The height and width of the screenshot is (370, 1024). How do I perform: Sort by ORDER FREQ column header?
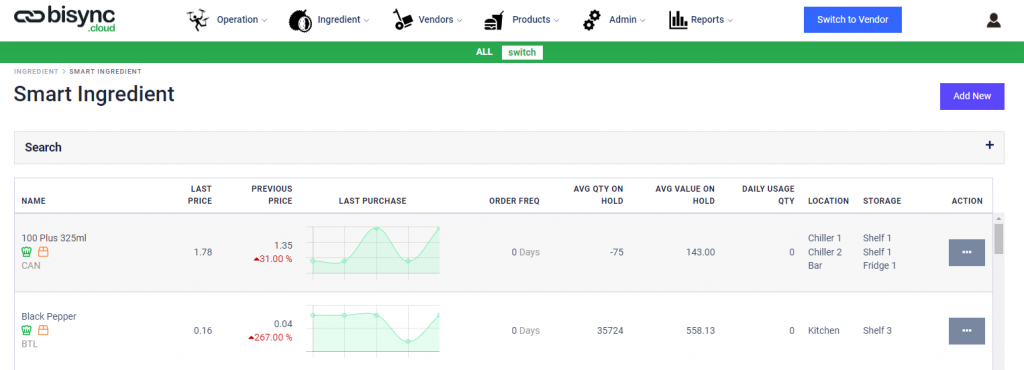(515, 201)
